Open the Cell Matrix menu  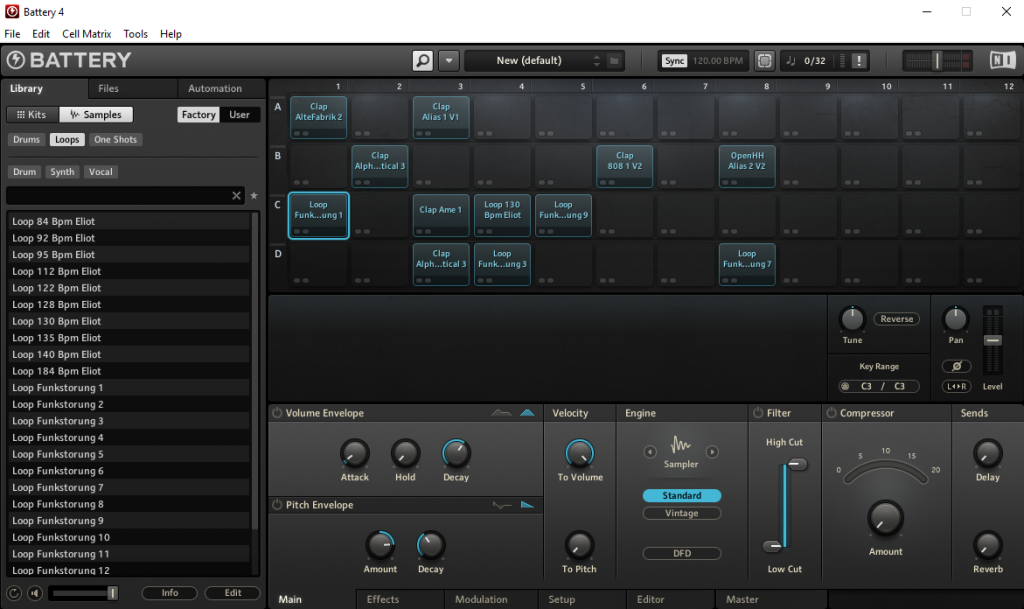coord(87,34)
